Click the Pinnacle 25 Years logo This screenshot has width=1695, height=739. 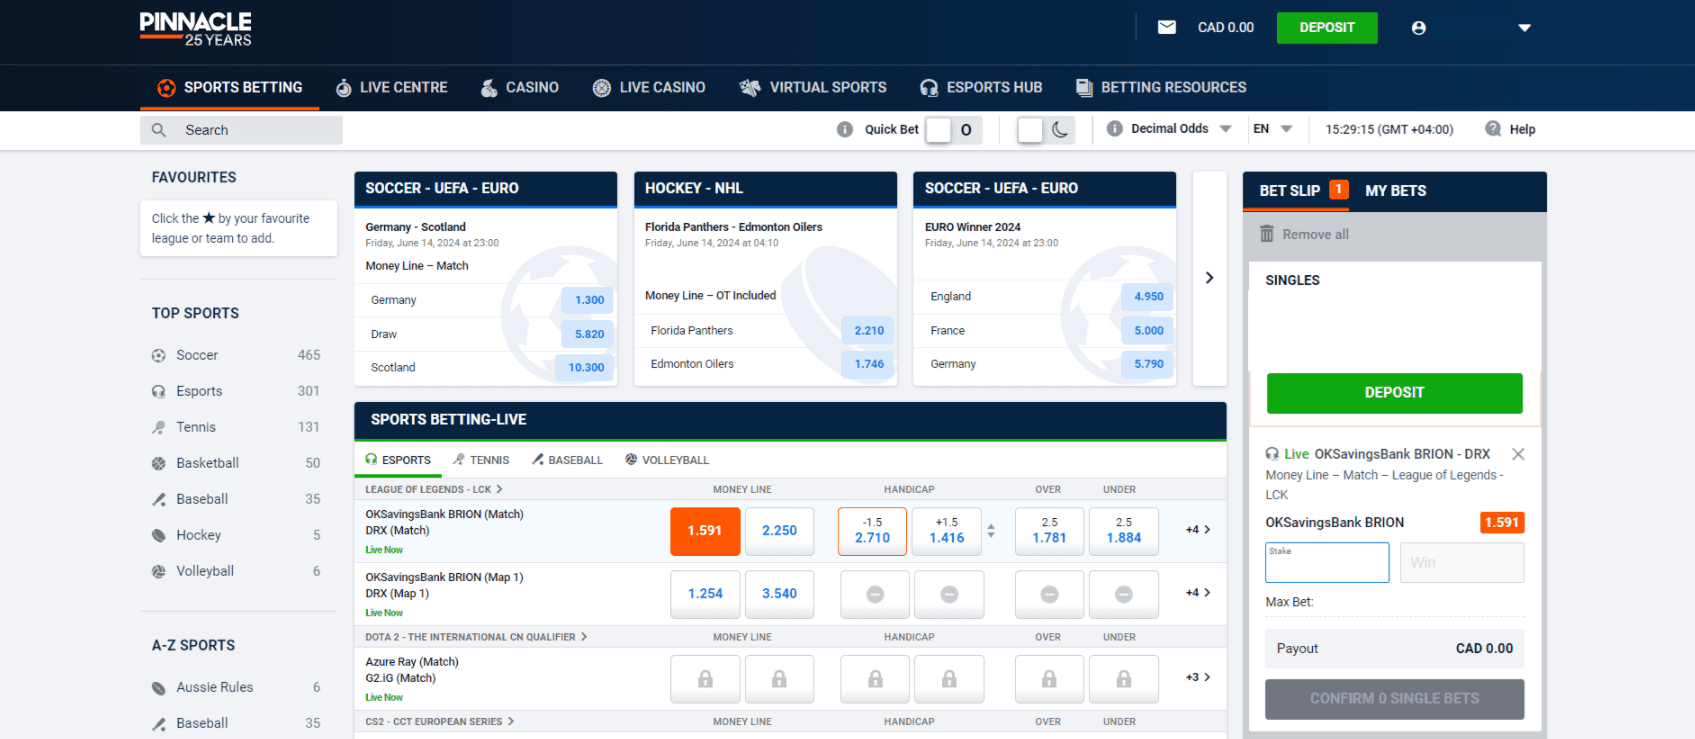[196, 29]
